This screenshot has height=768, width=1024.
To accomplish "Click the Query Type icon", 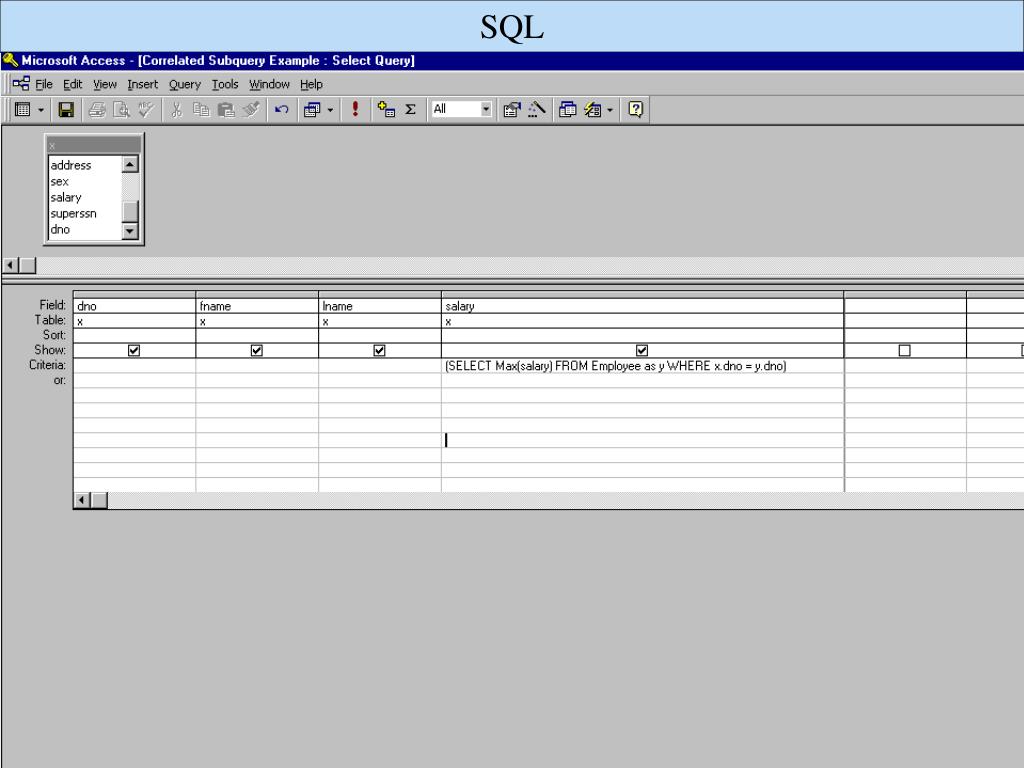I will click(312, 110).
